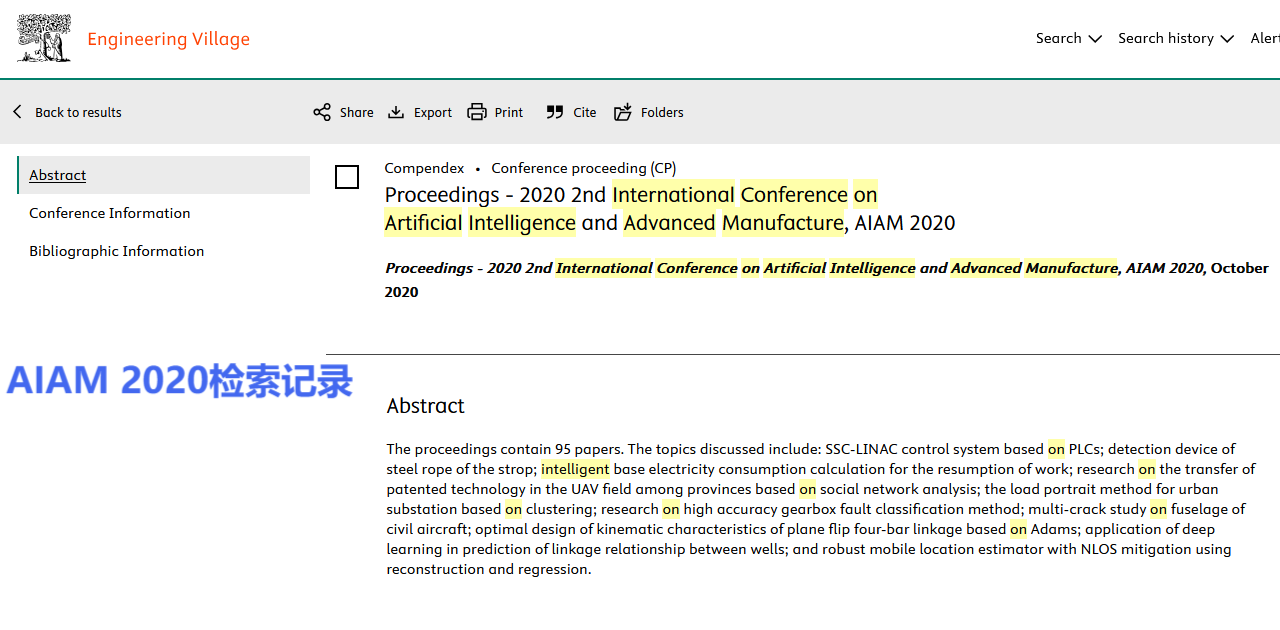Open the Alerts menu at top right

[1264, 38]
